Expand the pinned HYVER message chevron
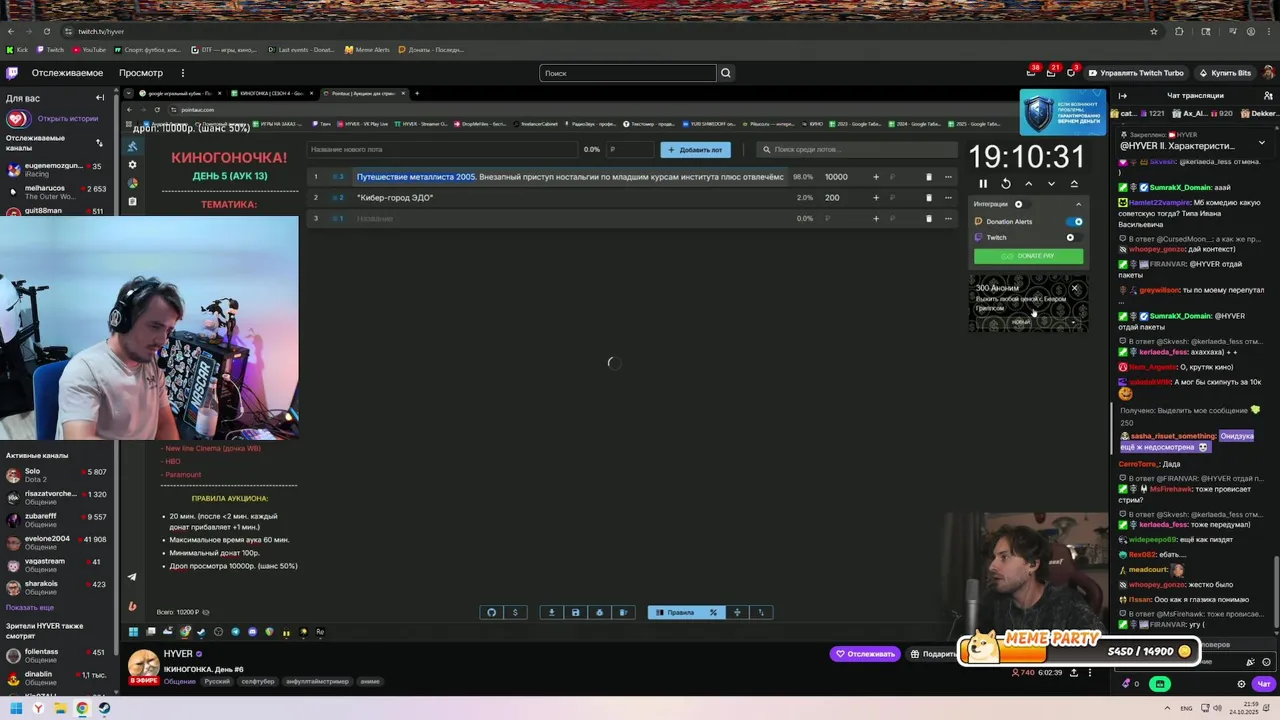The image size is (1280, 720). (1261, 143)
